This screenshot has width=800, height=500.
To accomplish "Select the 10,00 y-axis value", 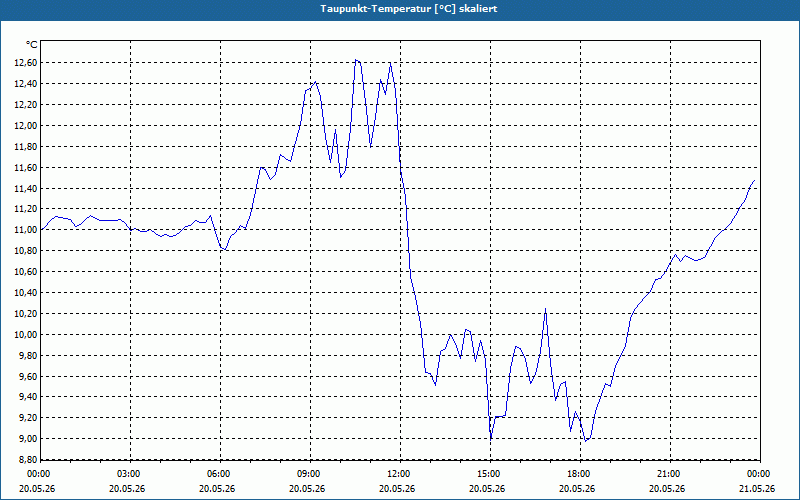I will (27, 335).
